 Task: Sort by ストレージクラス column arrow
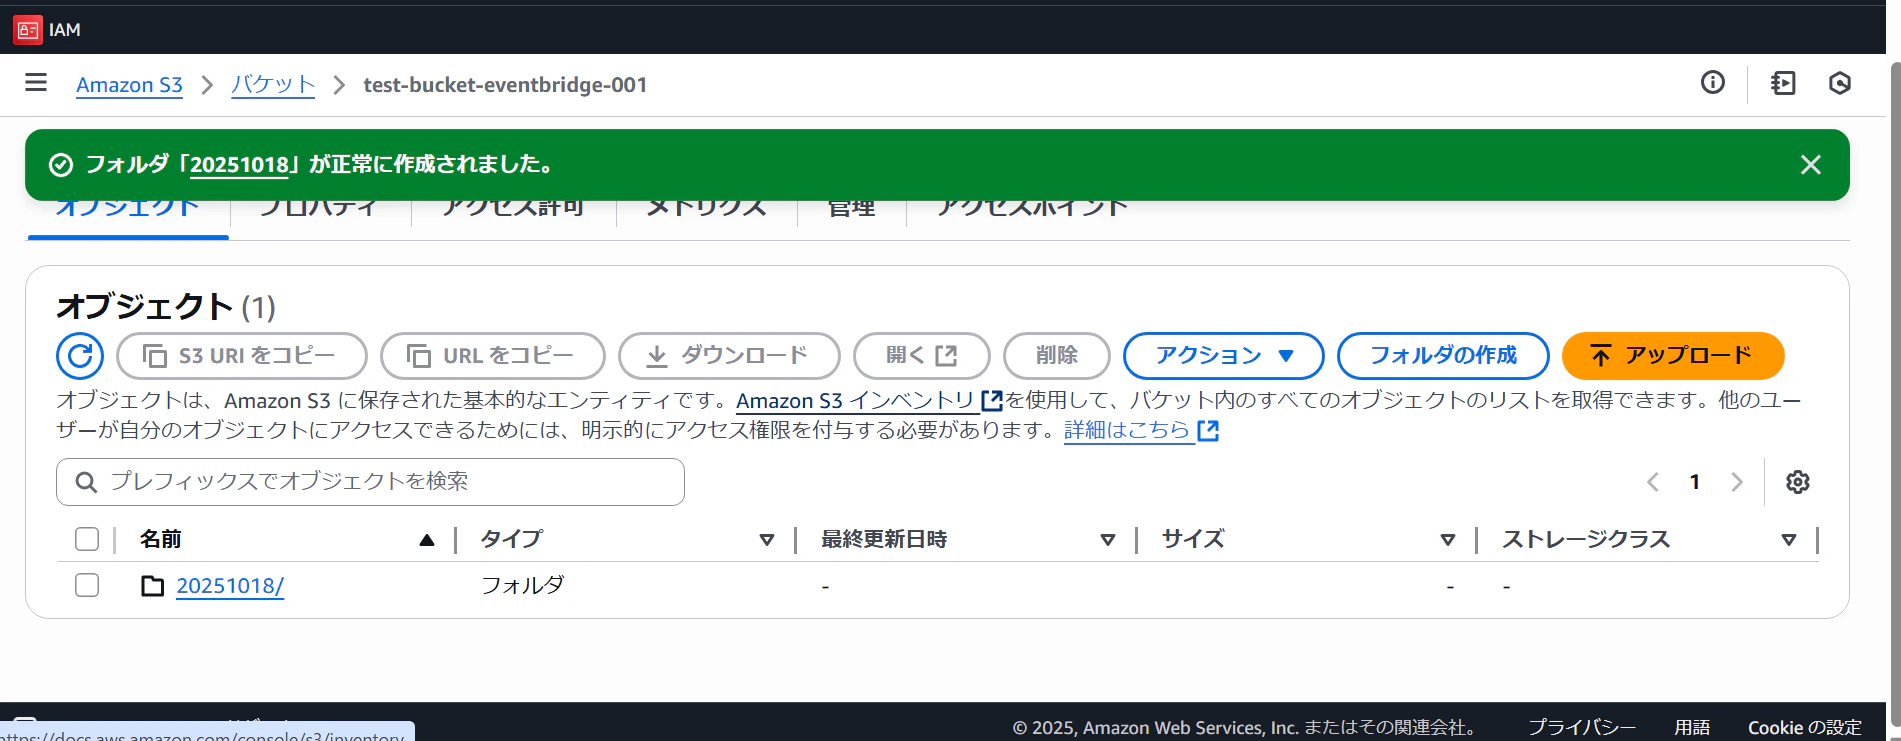(1789, 540)
